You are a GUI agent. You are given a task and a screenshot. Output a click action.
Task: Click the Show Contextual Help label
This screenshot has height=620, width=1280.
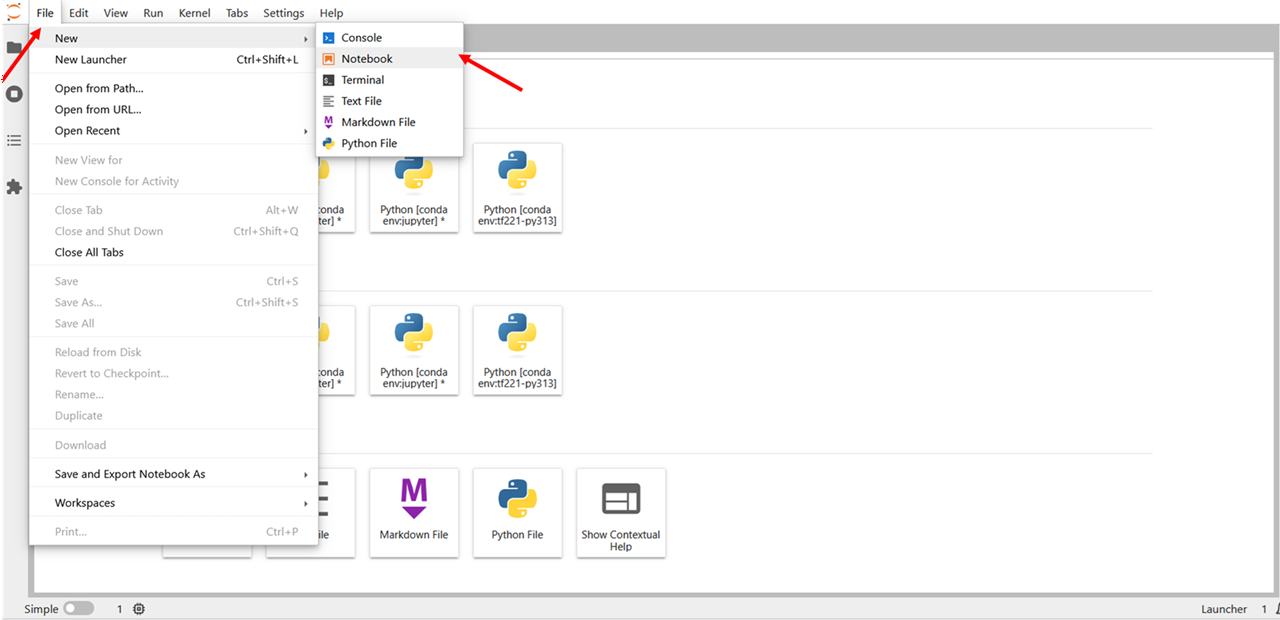coord(621,541)
